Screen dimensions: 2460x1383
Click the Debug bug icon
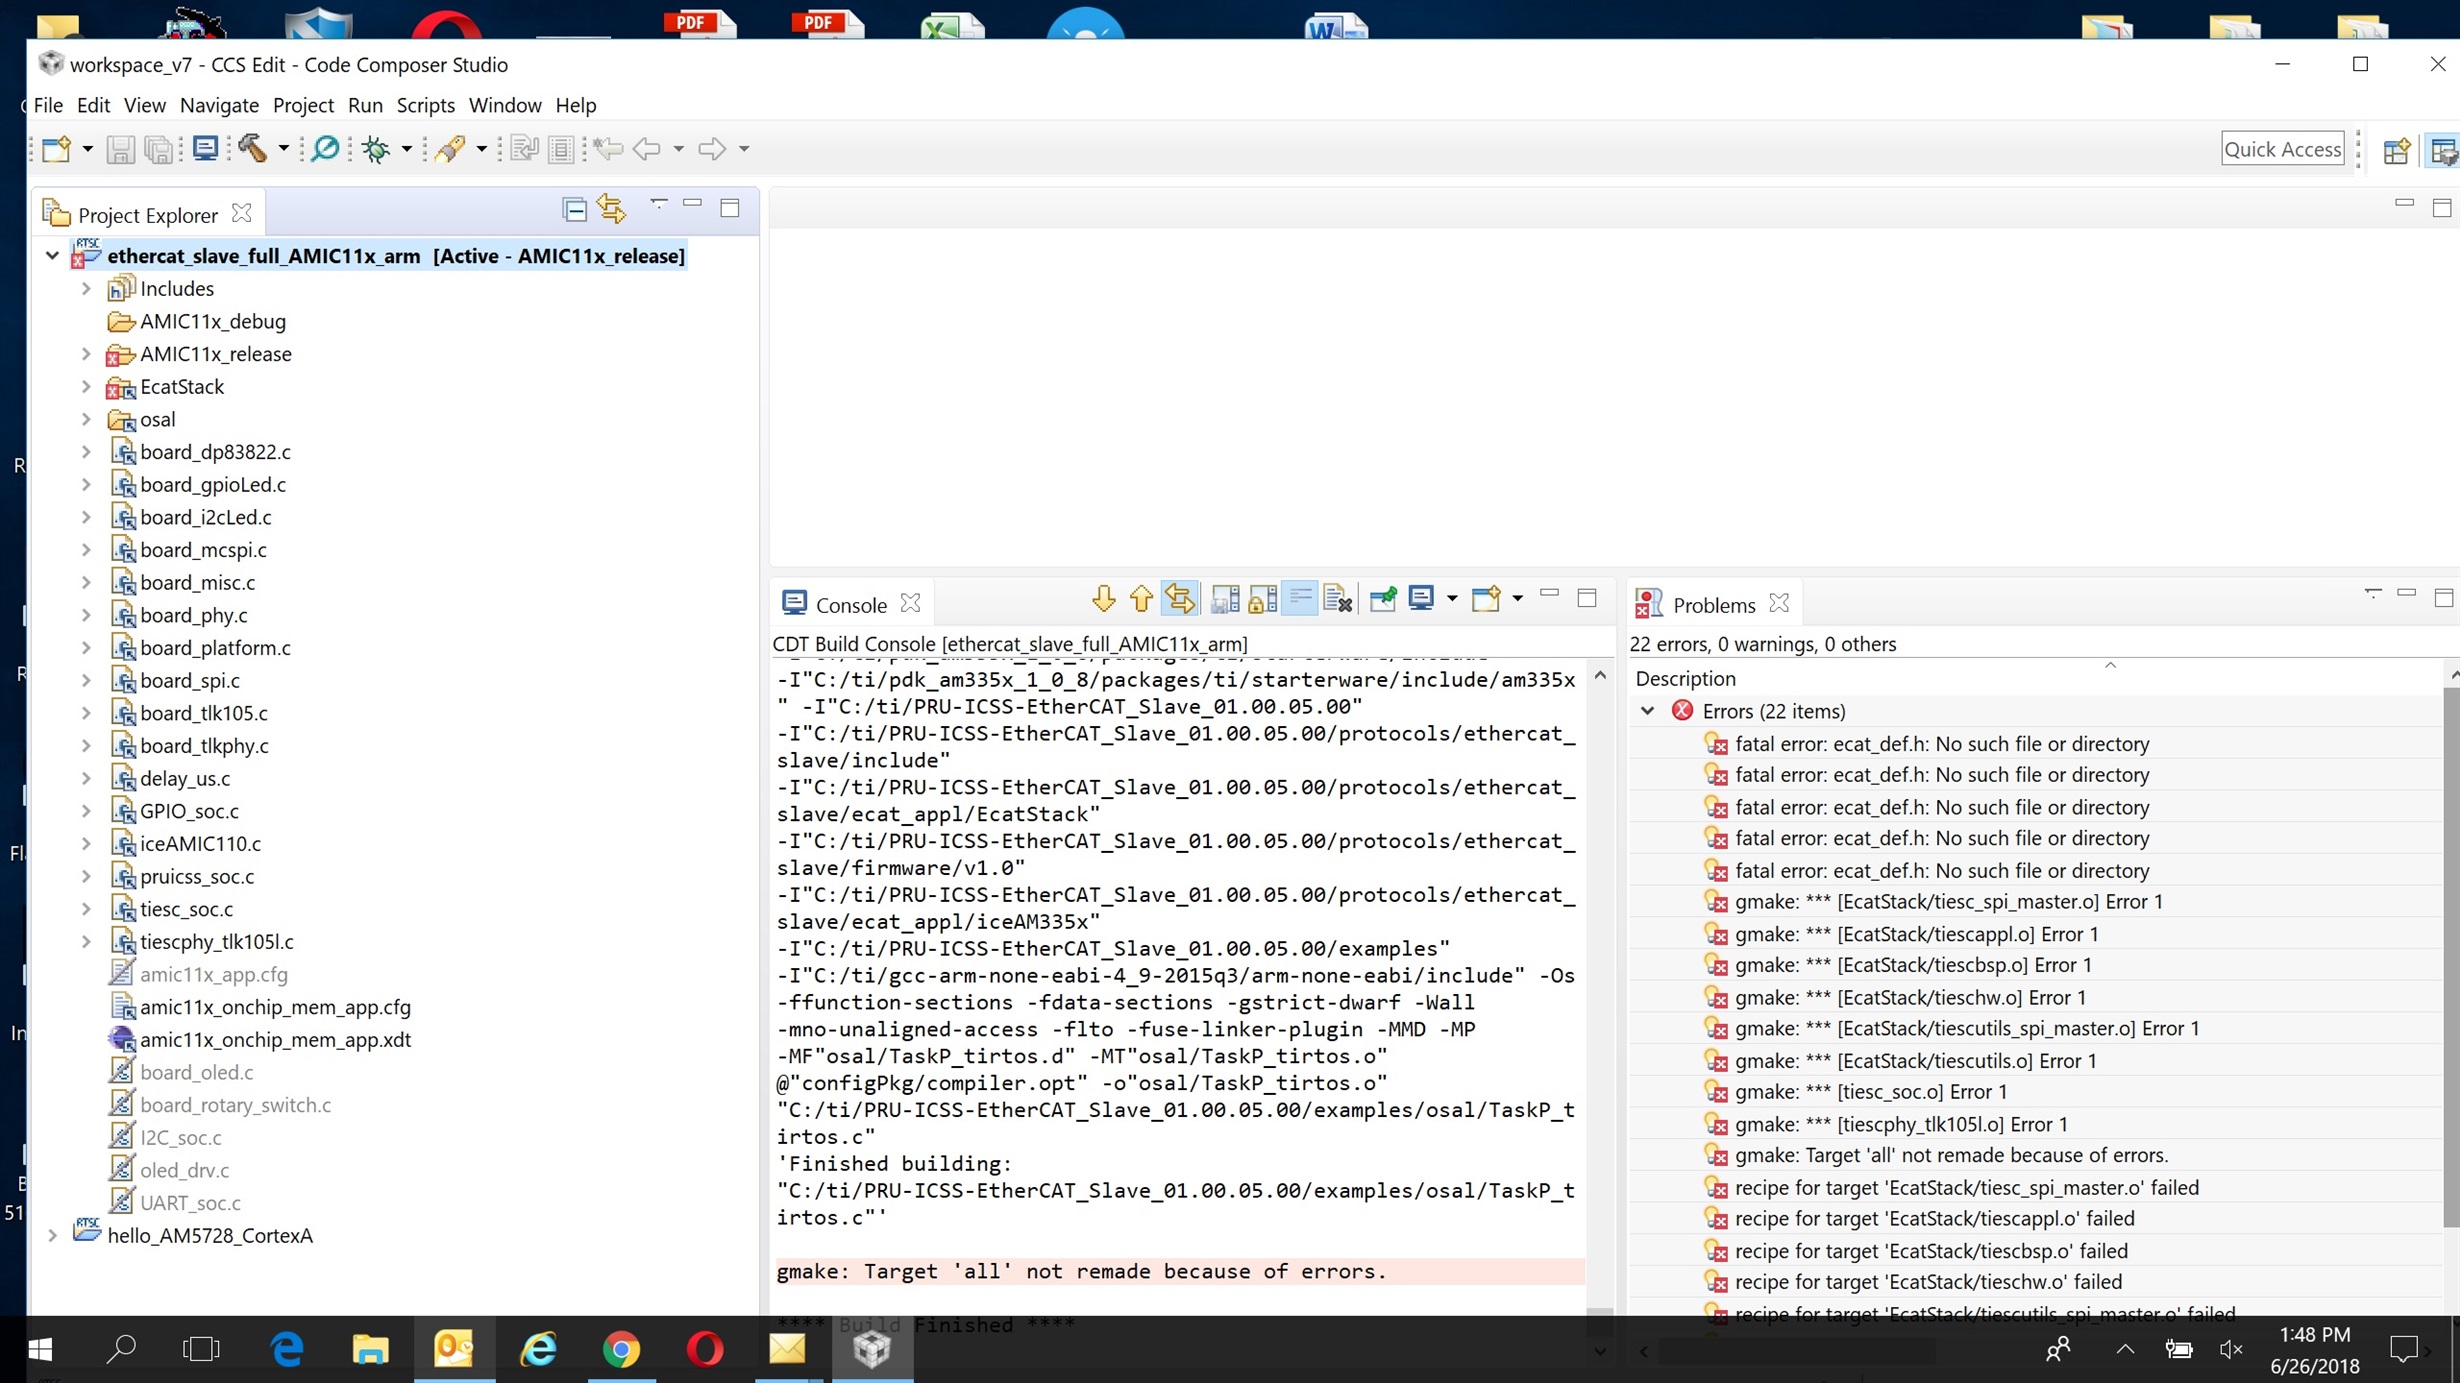(x=376, y=149)
